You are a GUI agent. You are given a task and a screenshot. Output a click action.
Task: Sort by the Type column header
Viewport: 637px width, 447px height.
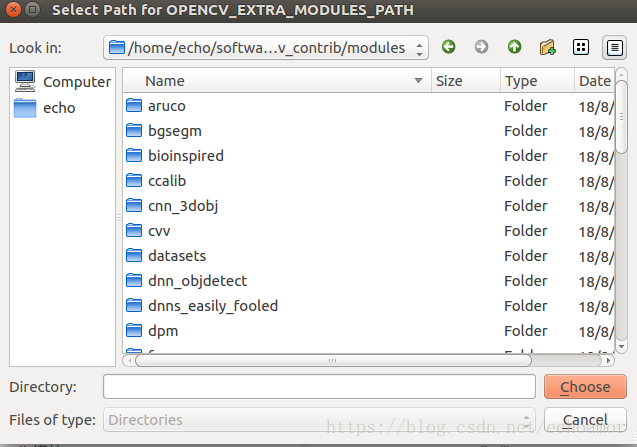pyautogui.click(x=537, y=81)
